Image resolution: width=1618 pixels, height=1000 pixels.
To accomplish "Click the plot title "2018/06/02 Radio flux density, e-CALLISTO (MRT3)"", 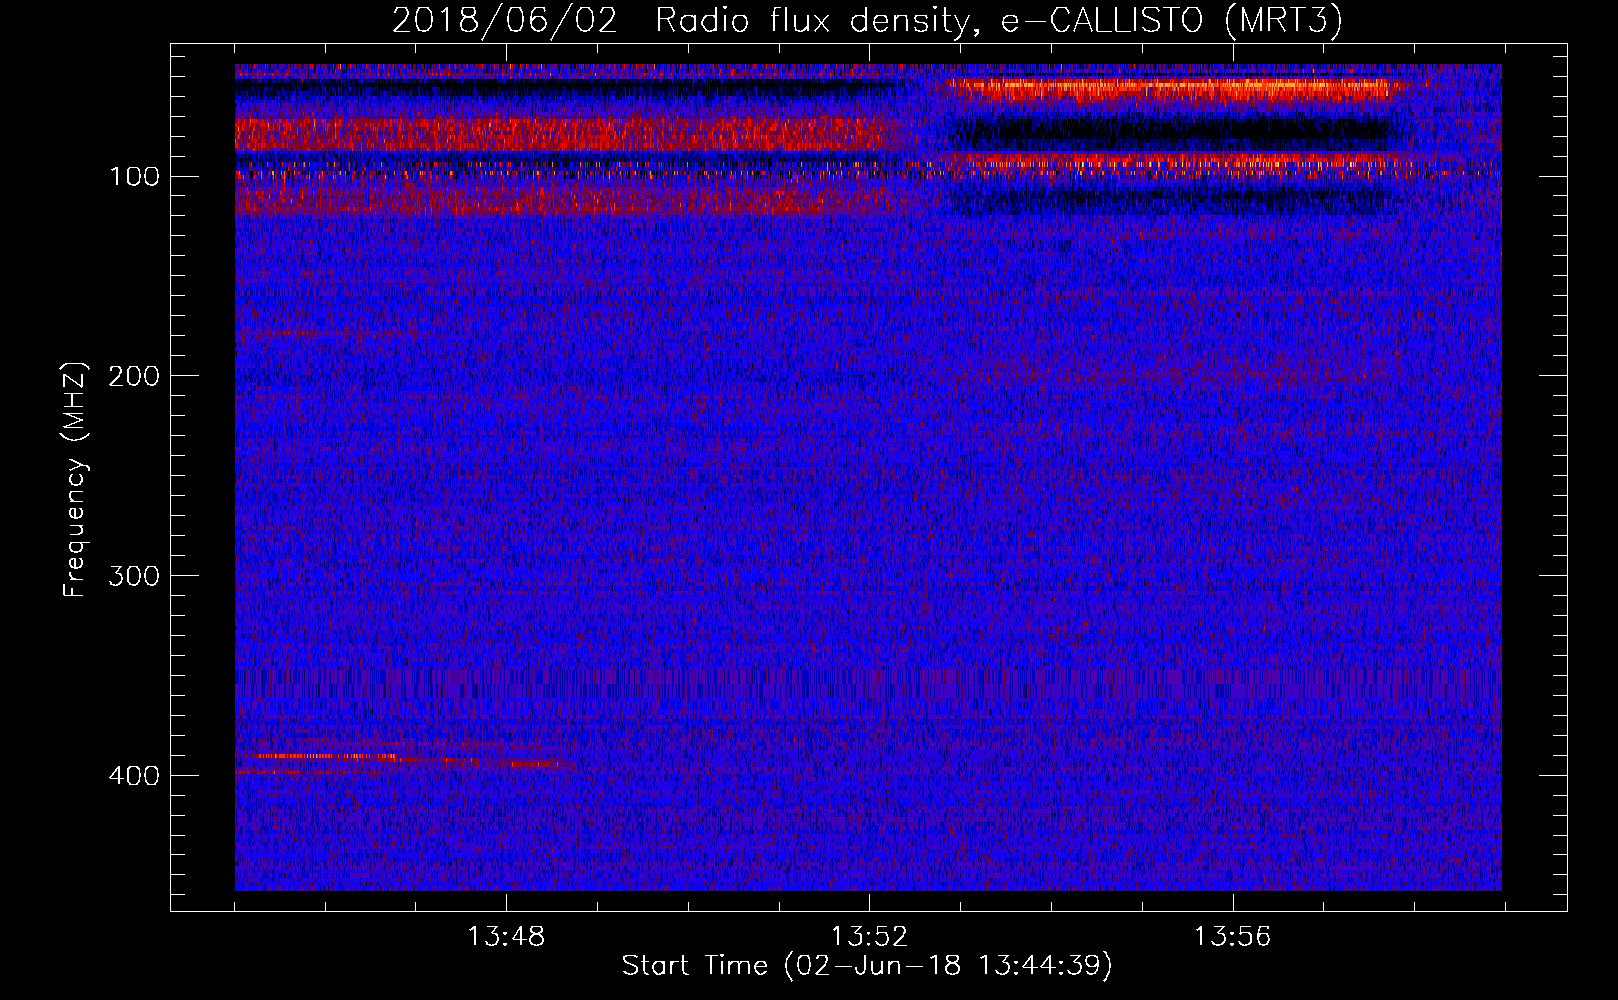I will click(x=867, y=20).
